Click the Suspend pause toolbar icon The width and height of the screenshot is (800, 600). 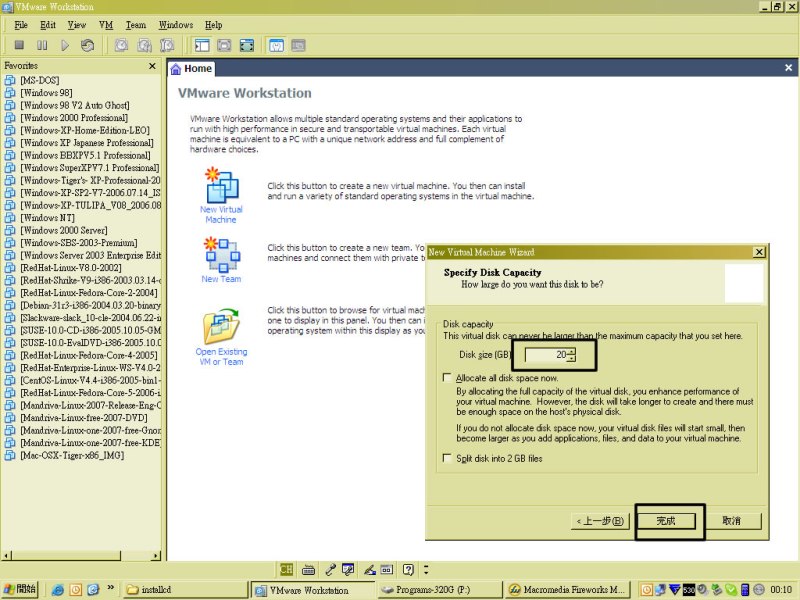[42, 45]
